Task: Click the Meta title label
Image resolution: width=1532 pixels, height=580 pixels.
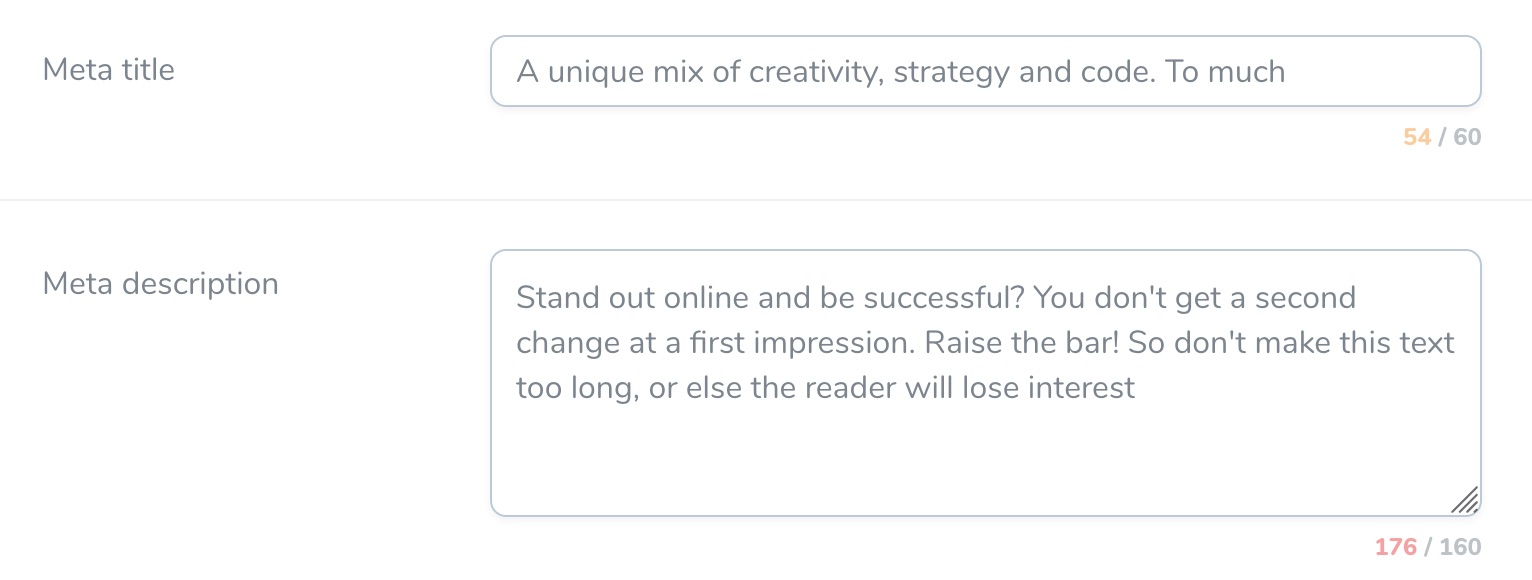Action: (108, 70)
